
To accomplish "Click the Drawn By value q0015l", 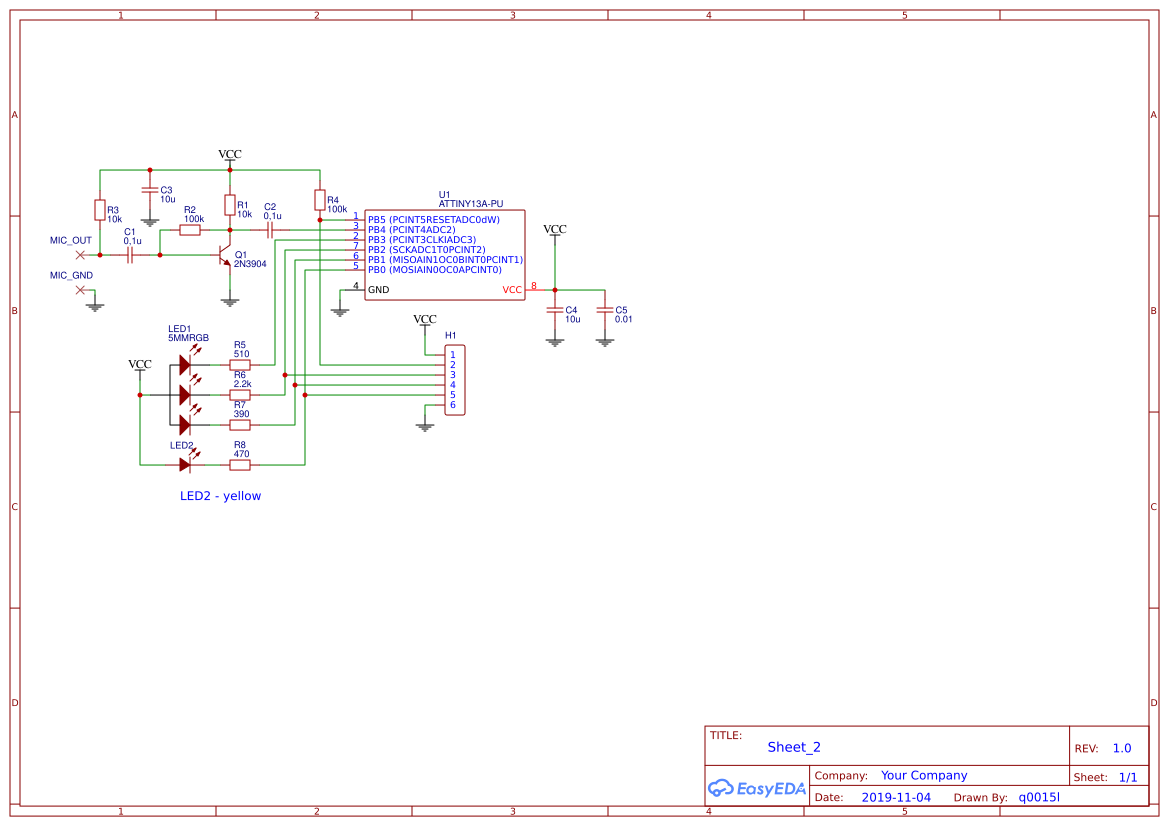I will [x=1039, y=797].
